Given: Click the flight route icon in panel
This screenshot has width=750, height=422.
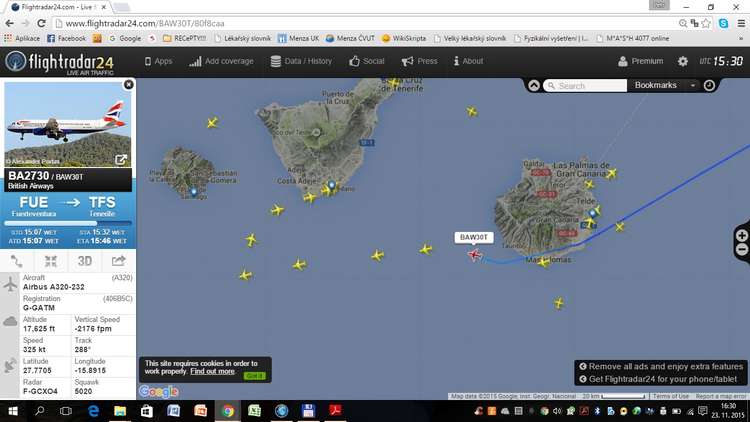Looking at the screenshot, I should 17,261.
